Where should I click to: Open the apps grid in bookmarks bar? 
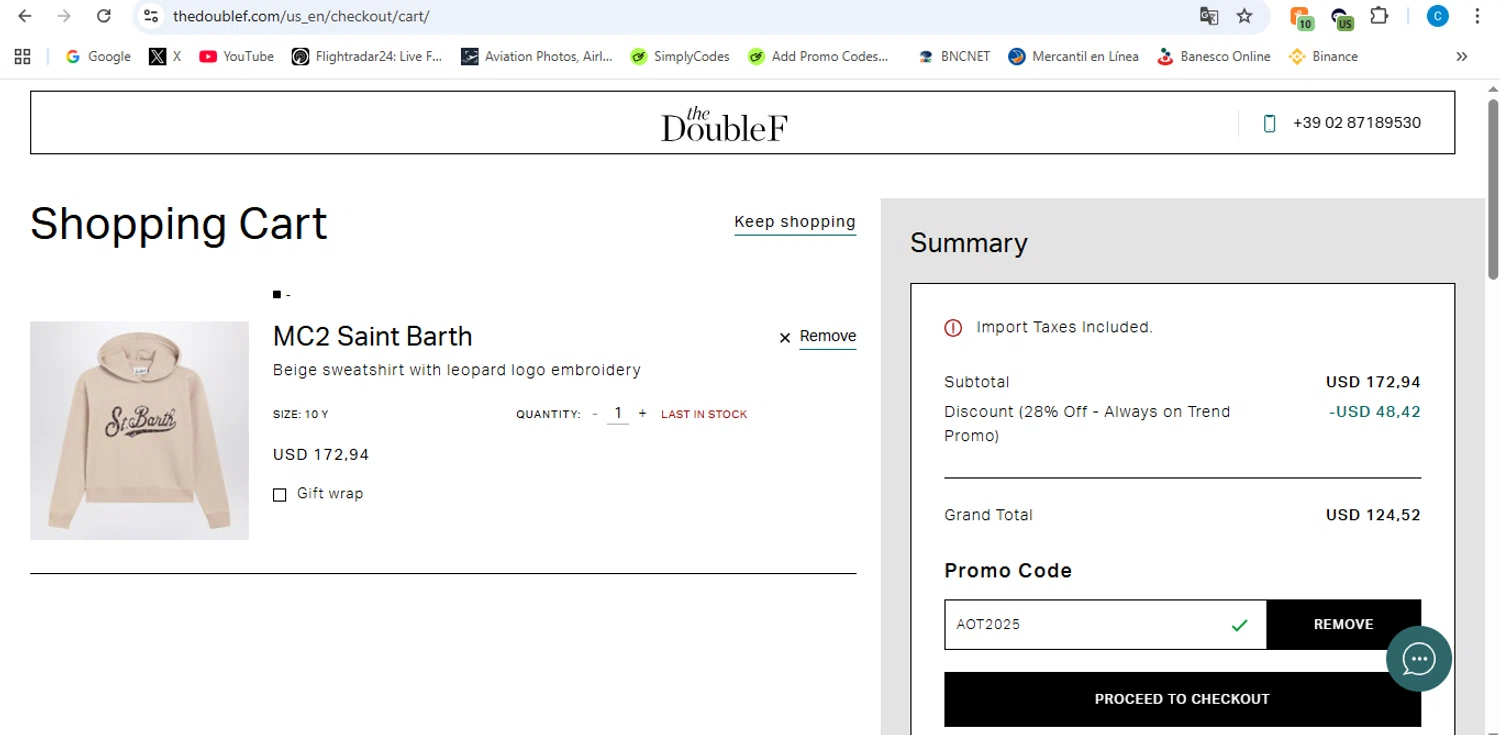click(22, 57)
